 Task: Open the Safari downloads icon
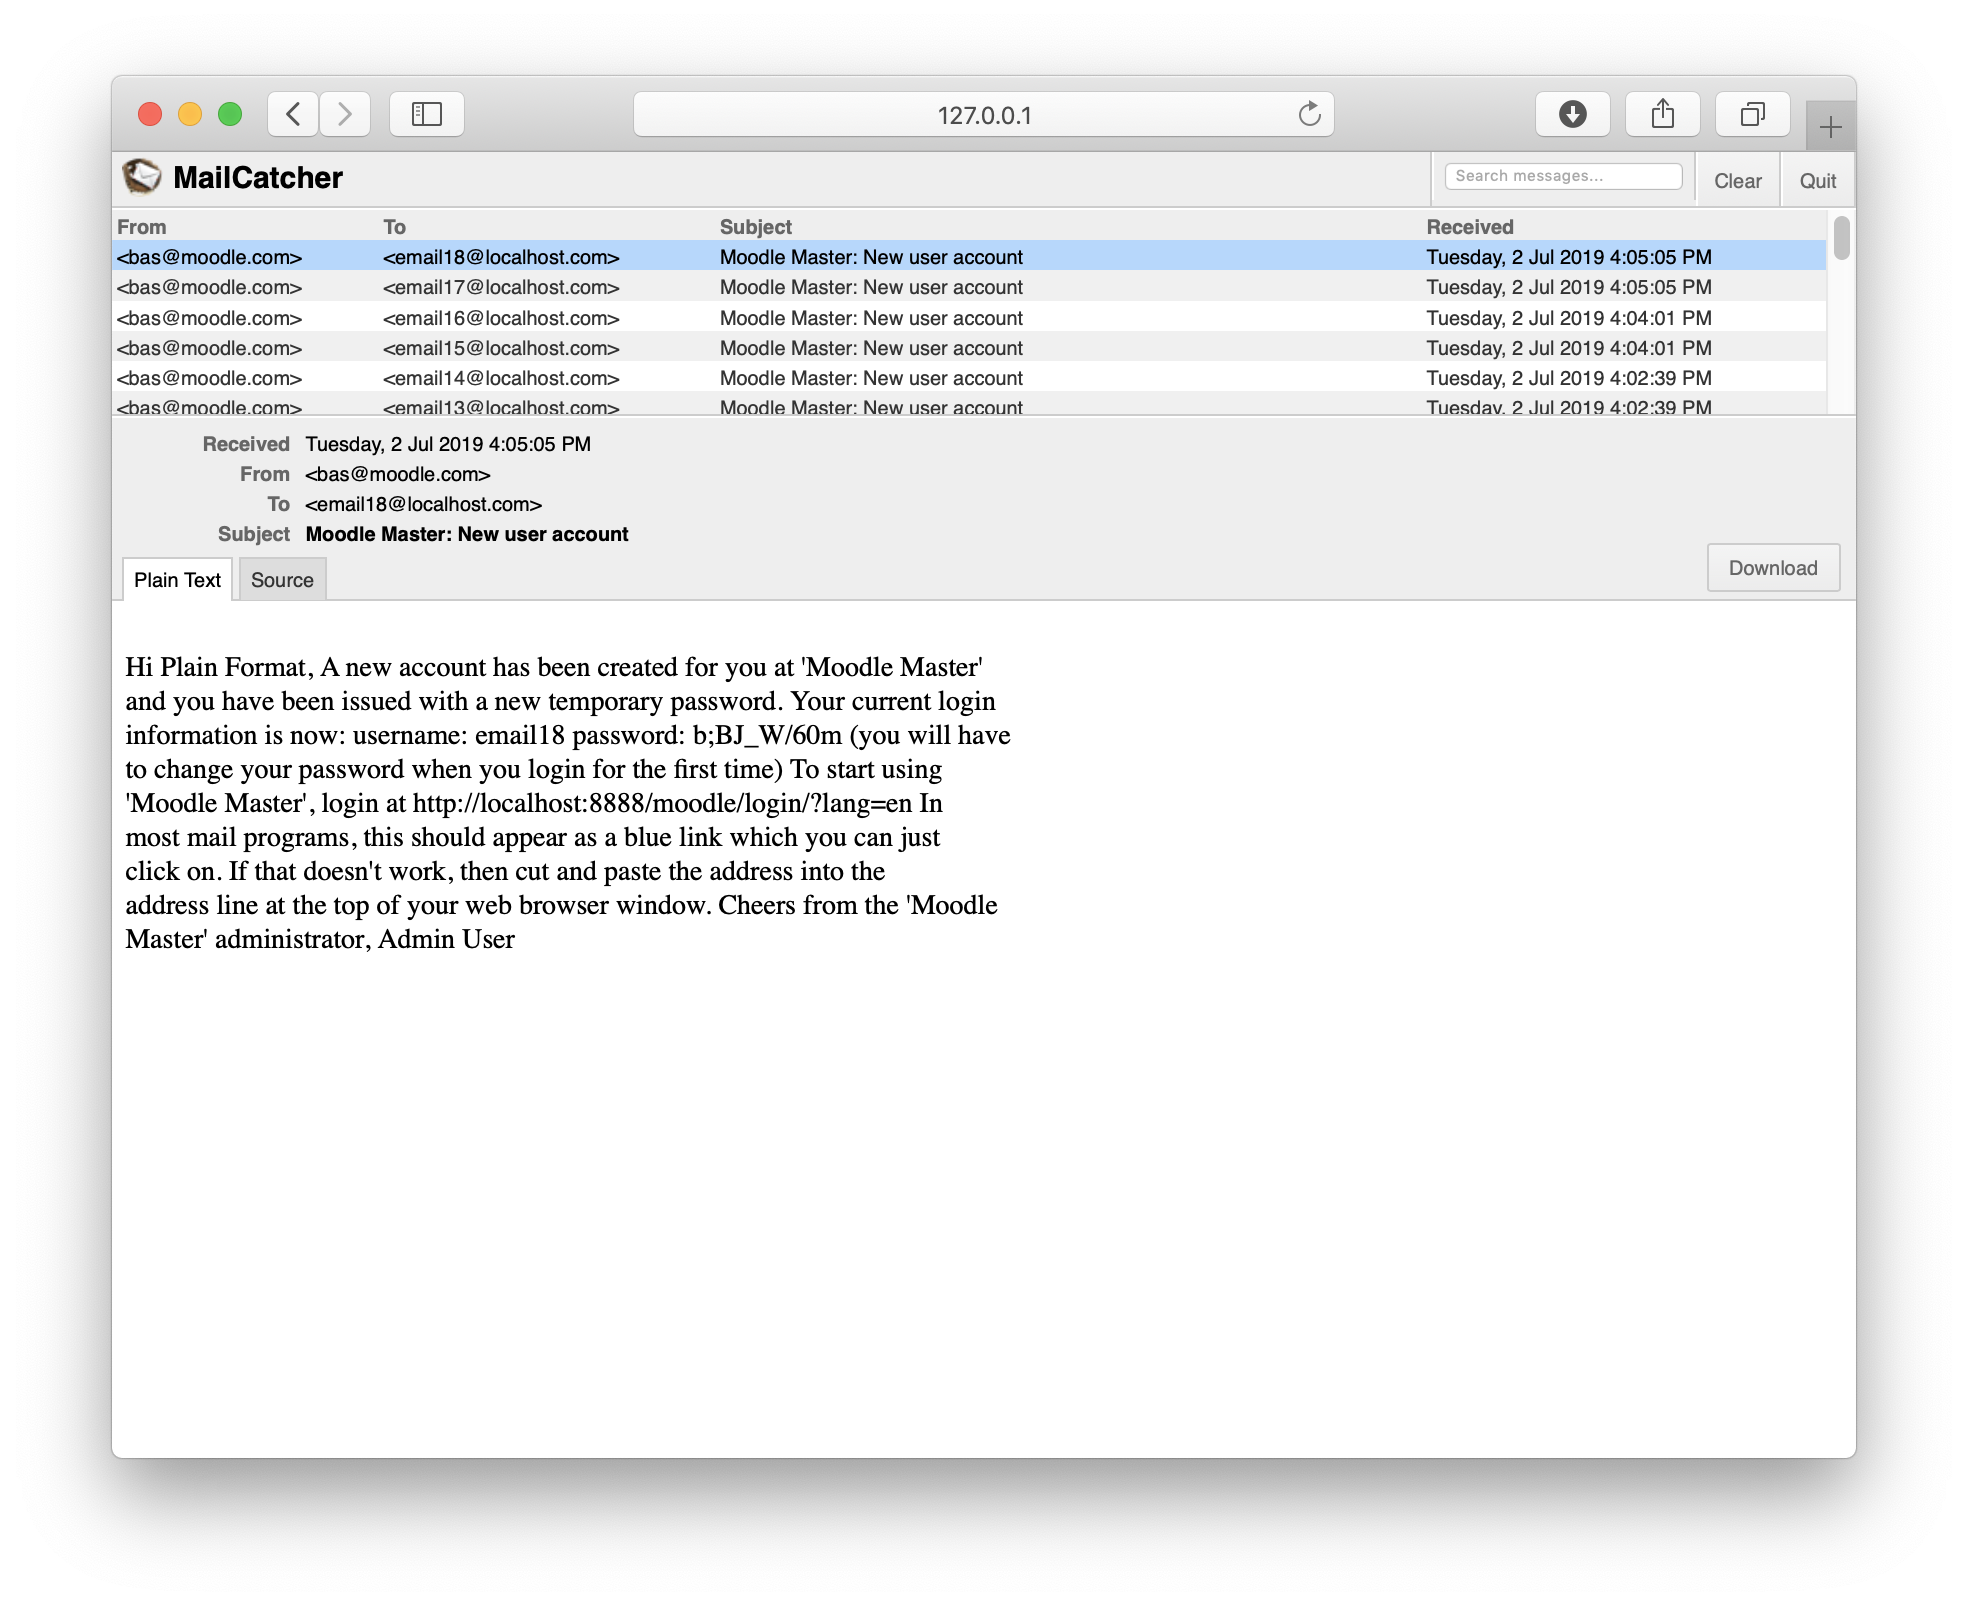pos(1573,114)
